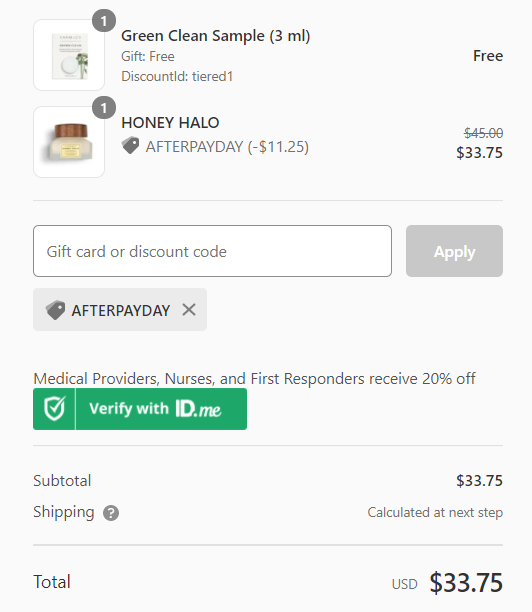Click the discount tag icon under HONEY HALO
Image resolution: width=532 pixels, height=612 pixels.
(x=130, y=146)
